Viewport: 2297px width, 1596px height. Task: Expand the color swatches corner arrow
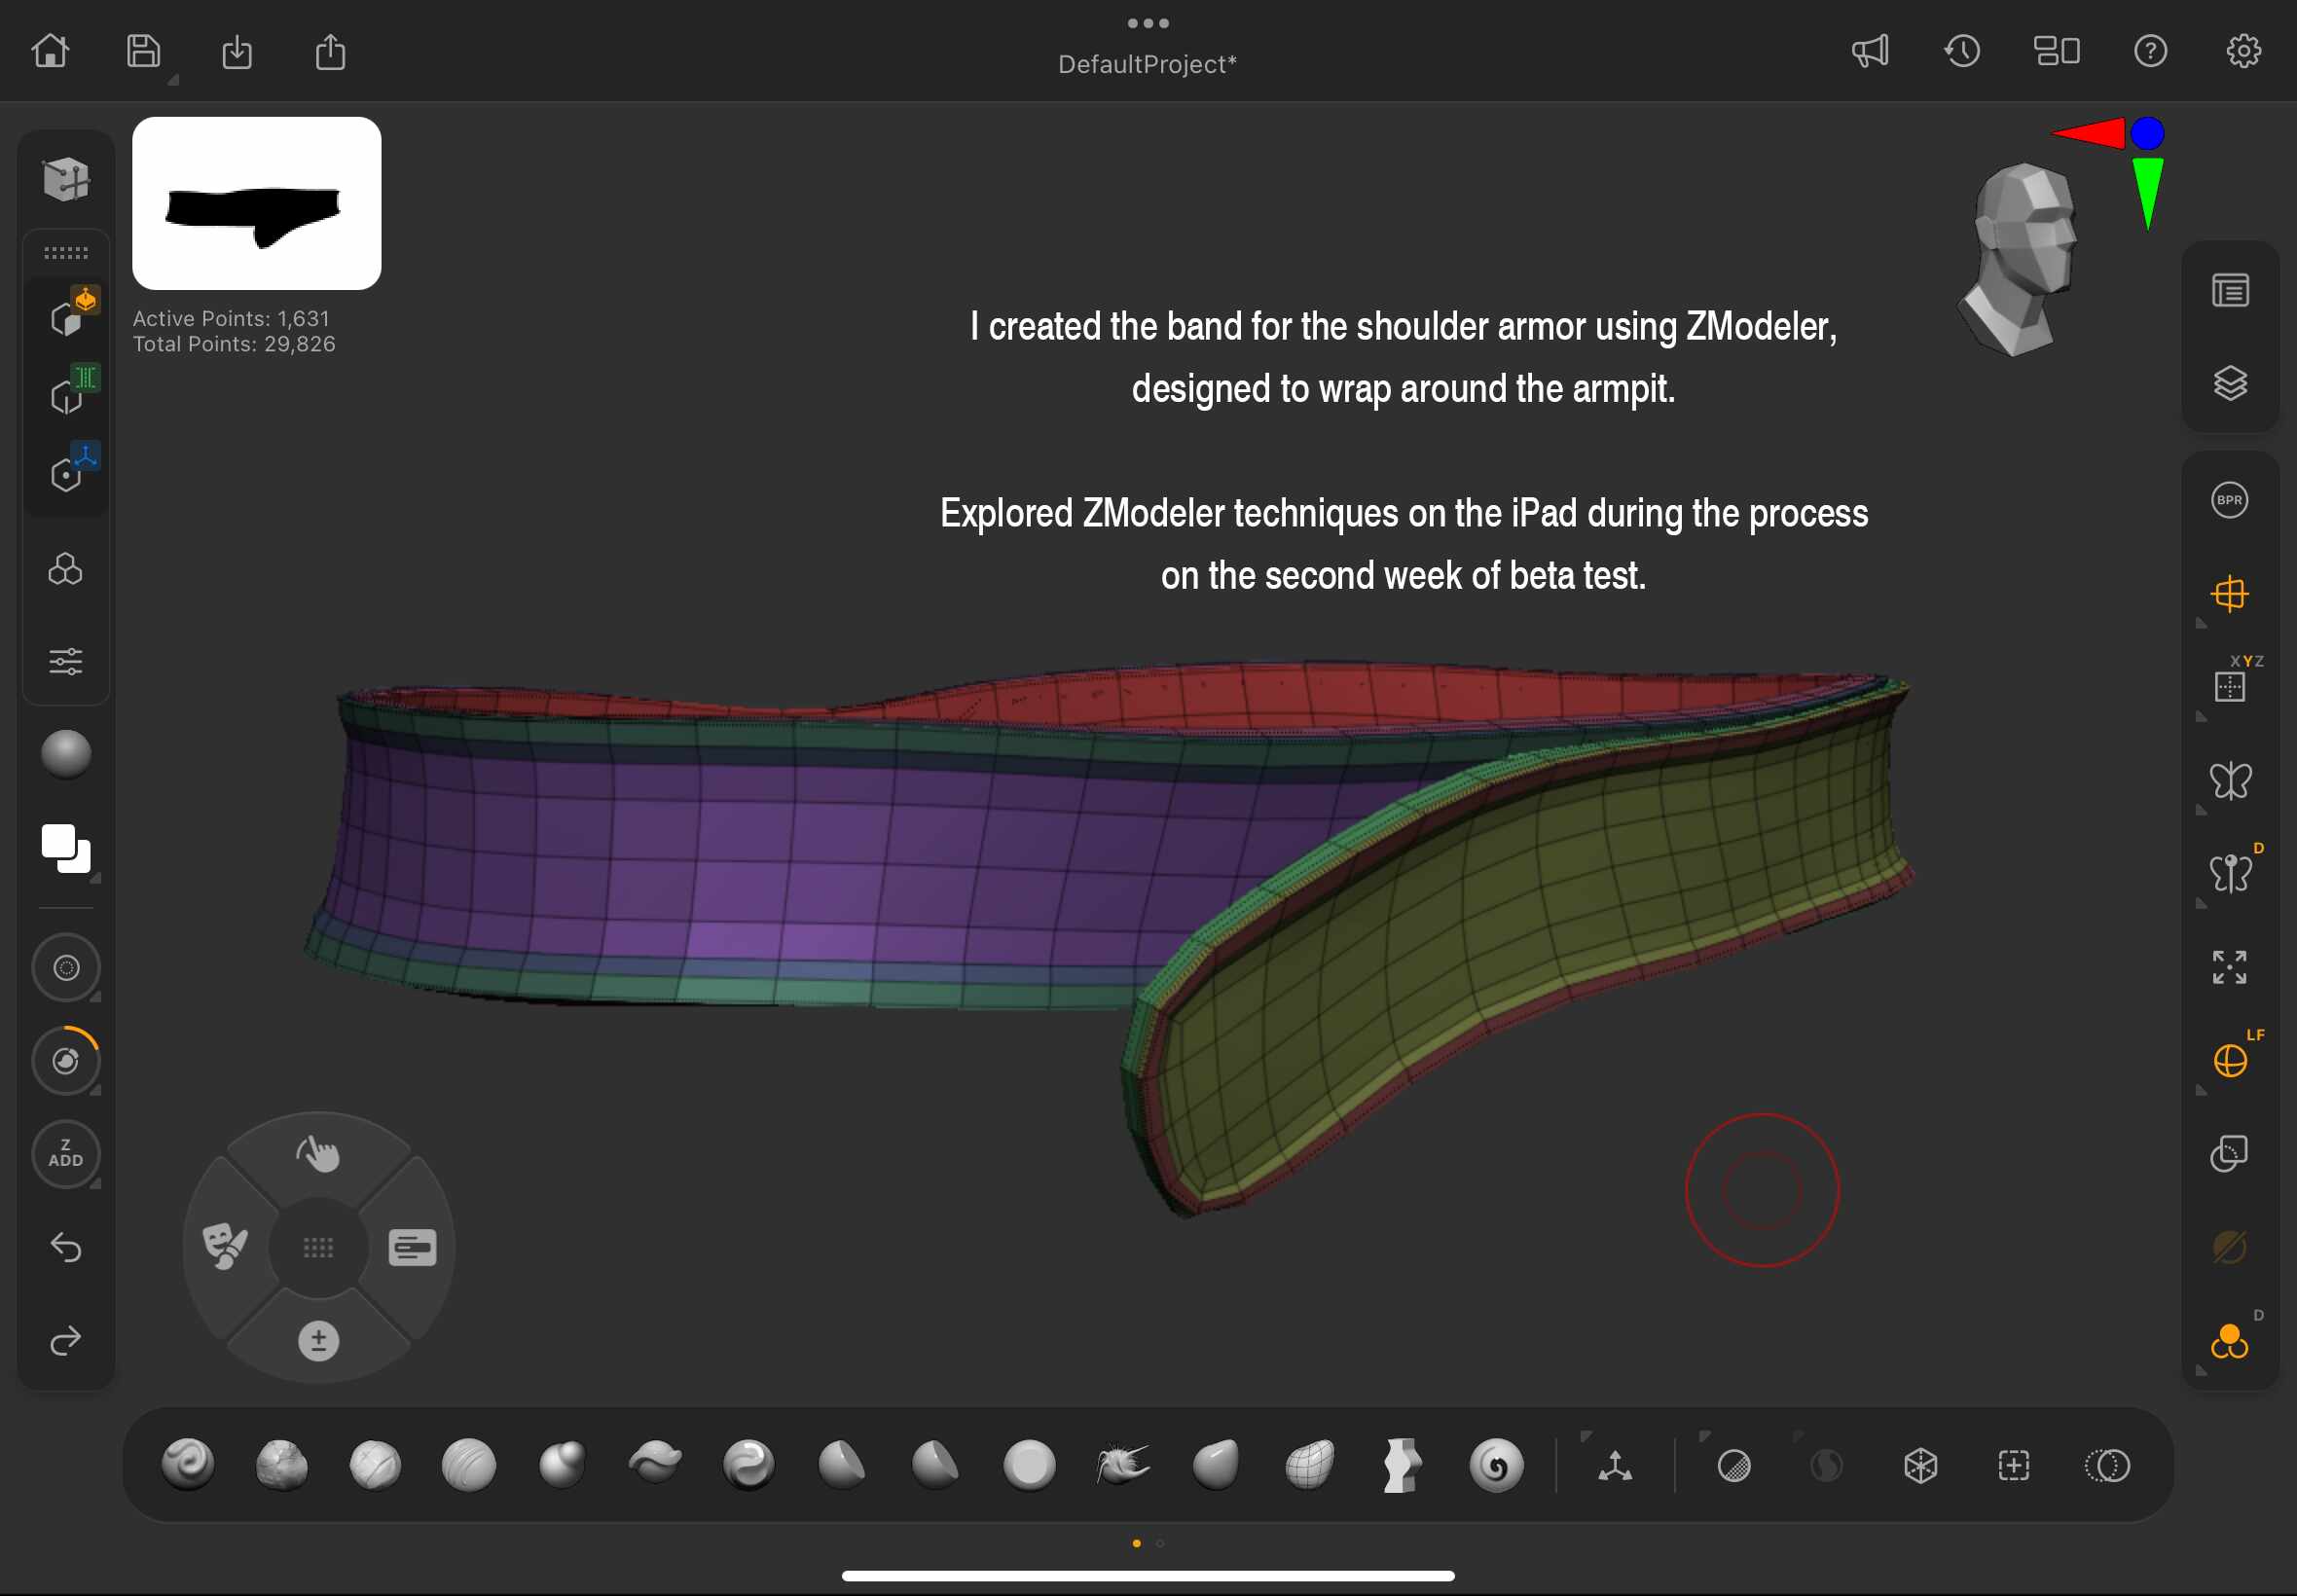[96, 878]
